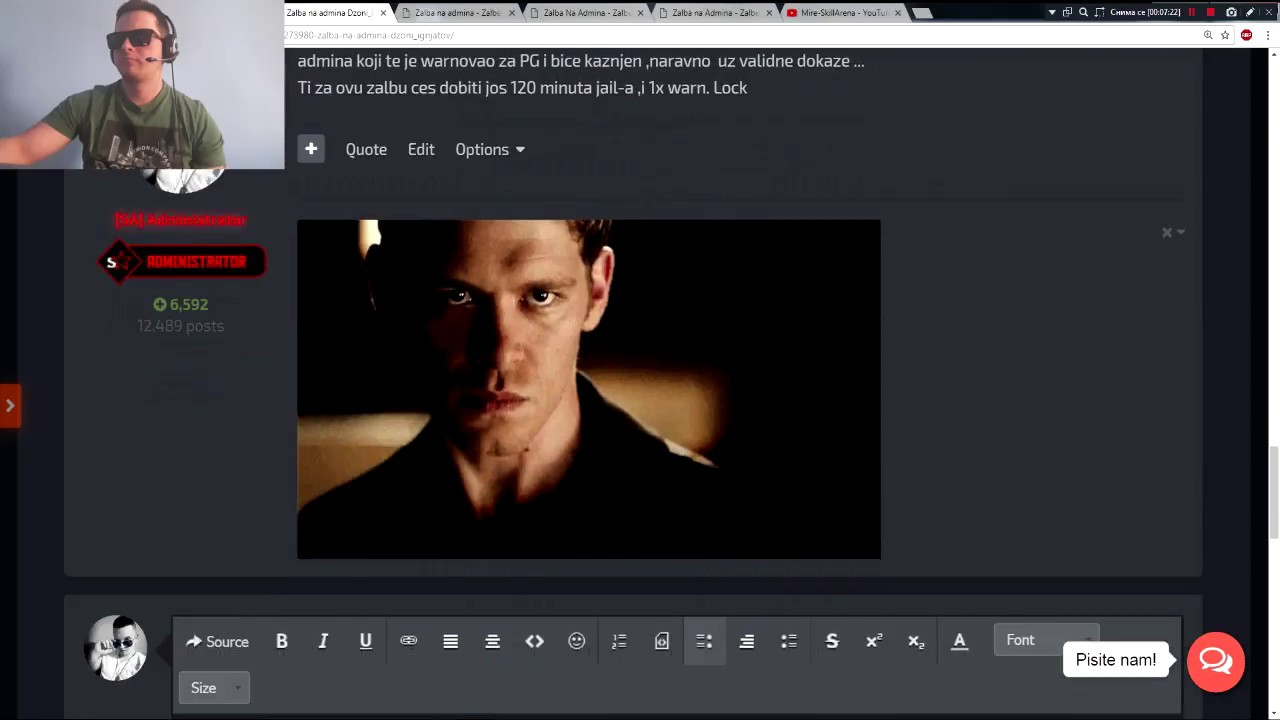Edit this post
Image resolution: width=1280 pixels, height=720 pixels.
(421, 149)
